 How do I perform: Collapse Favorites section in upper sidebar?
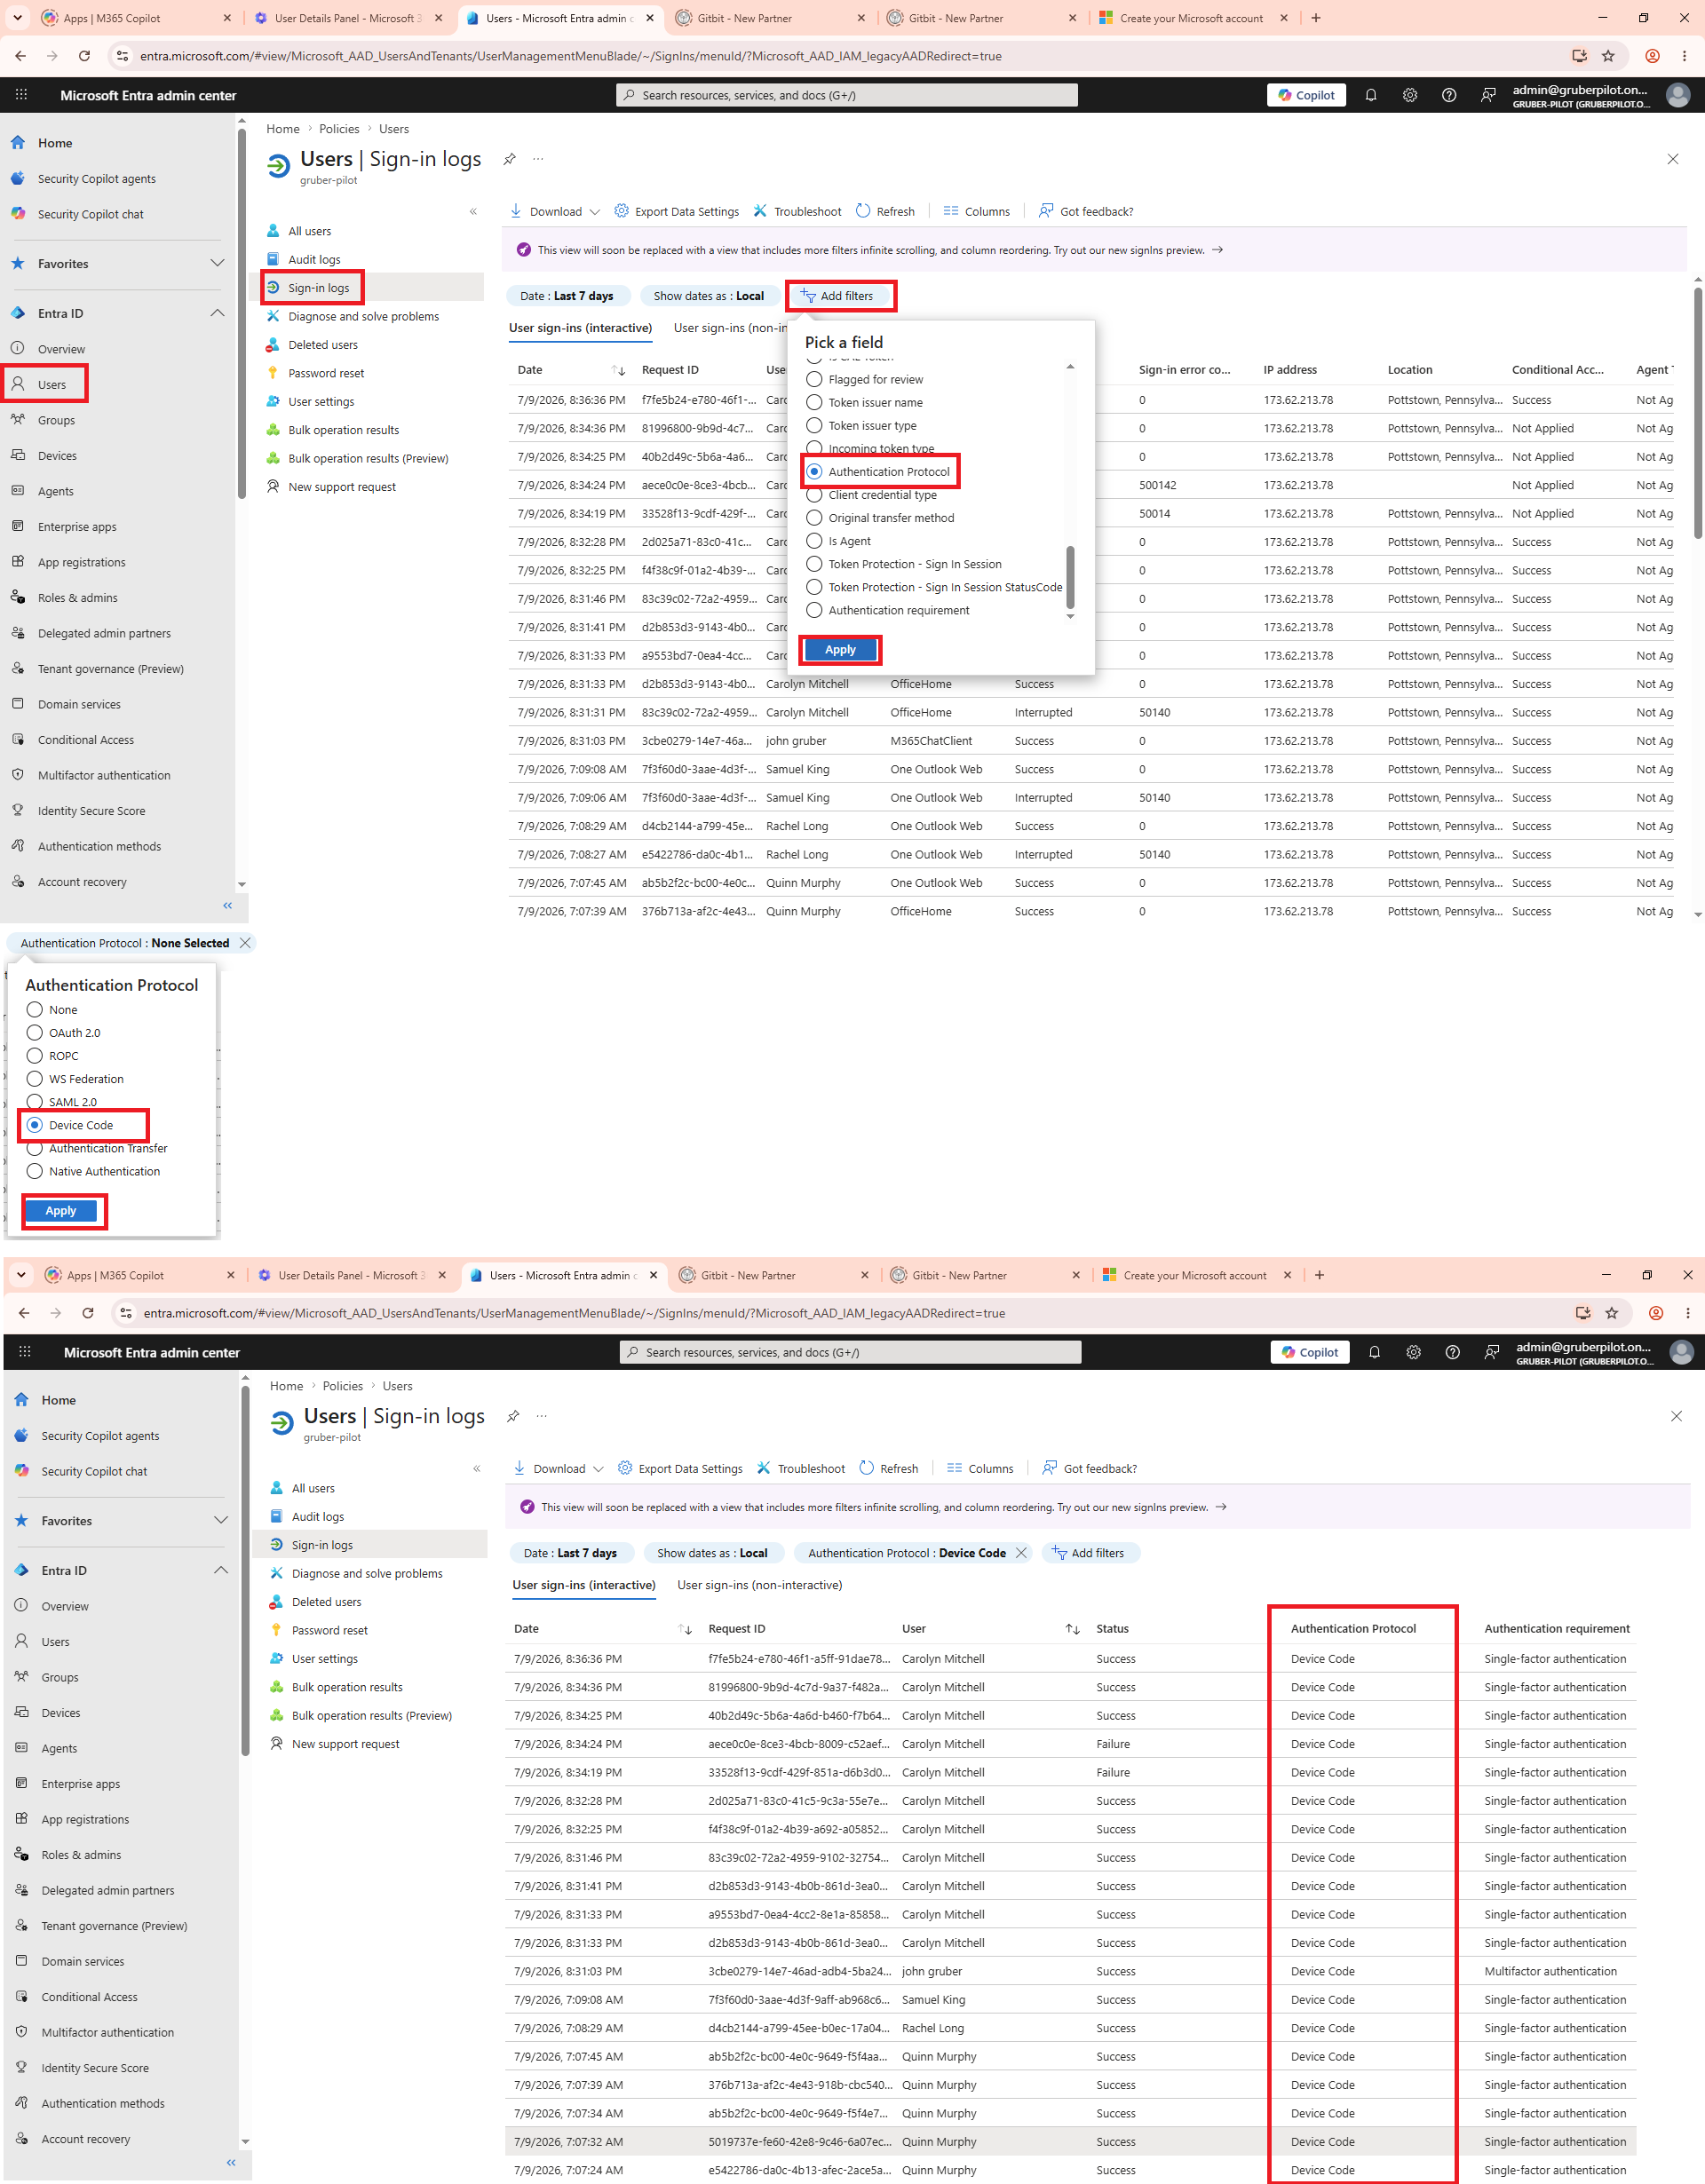(x=217, y=264)
